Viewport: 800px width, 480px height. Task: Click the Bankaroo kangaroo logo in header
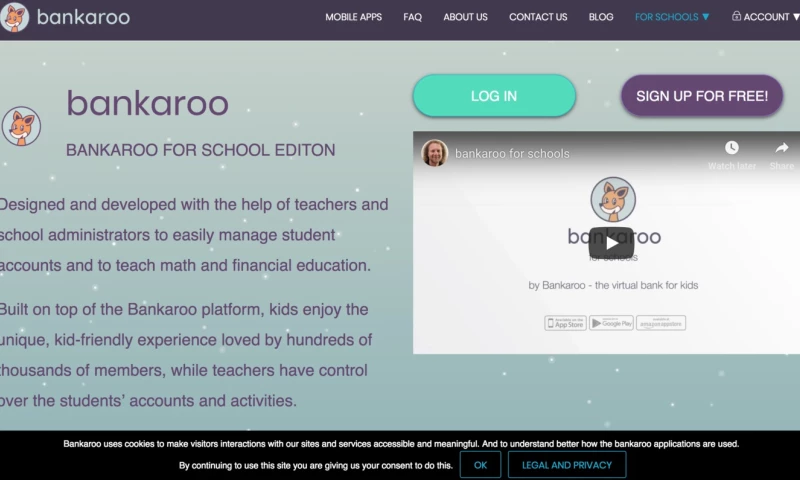tap(15, 17)
